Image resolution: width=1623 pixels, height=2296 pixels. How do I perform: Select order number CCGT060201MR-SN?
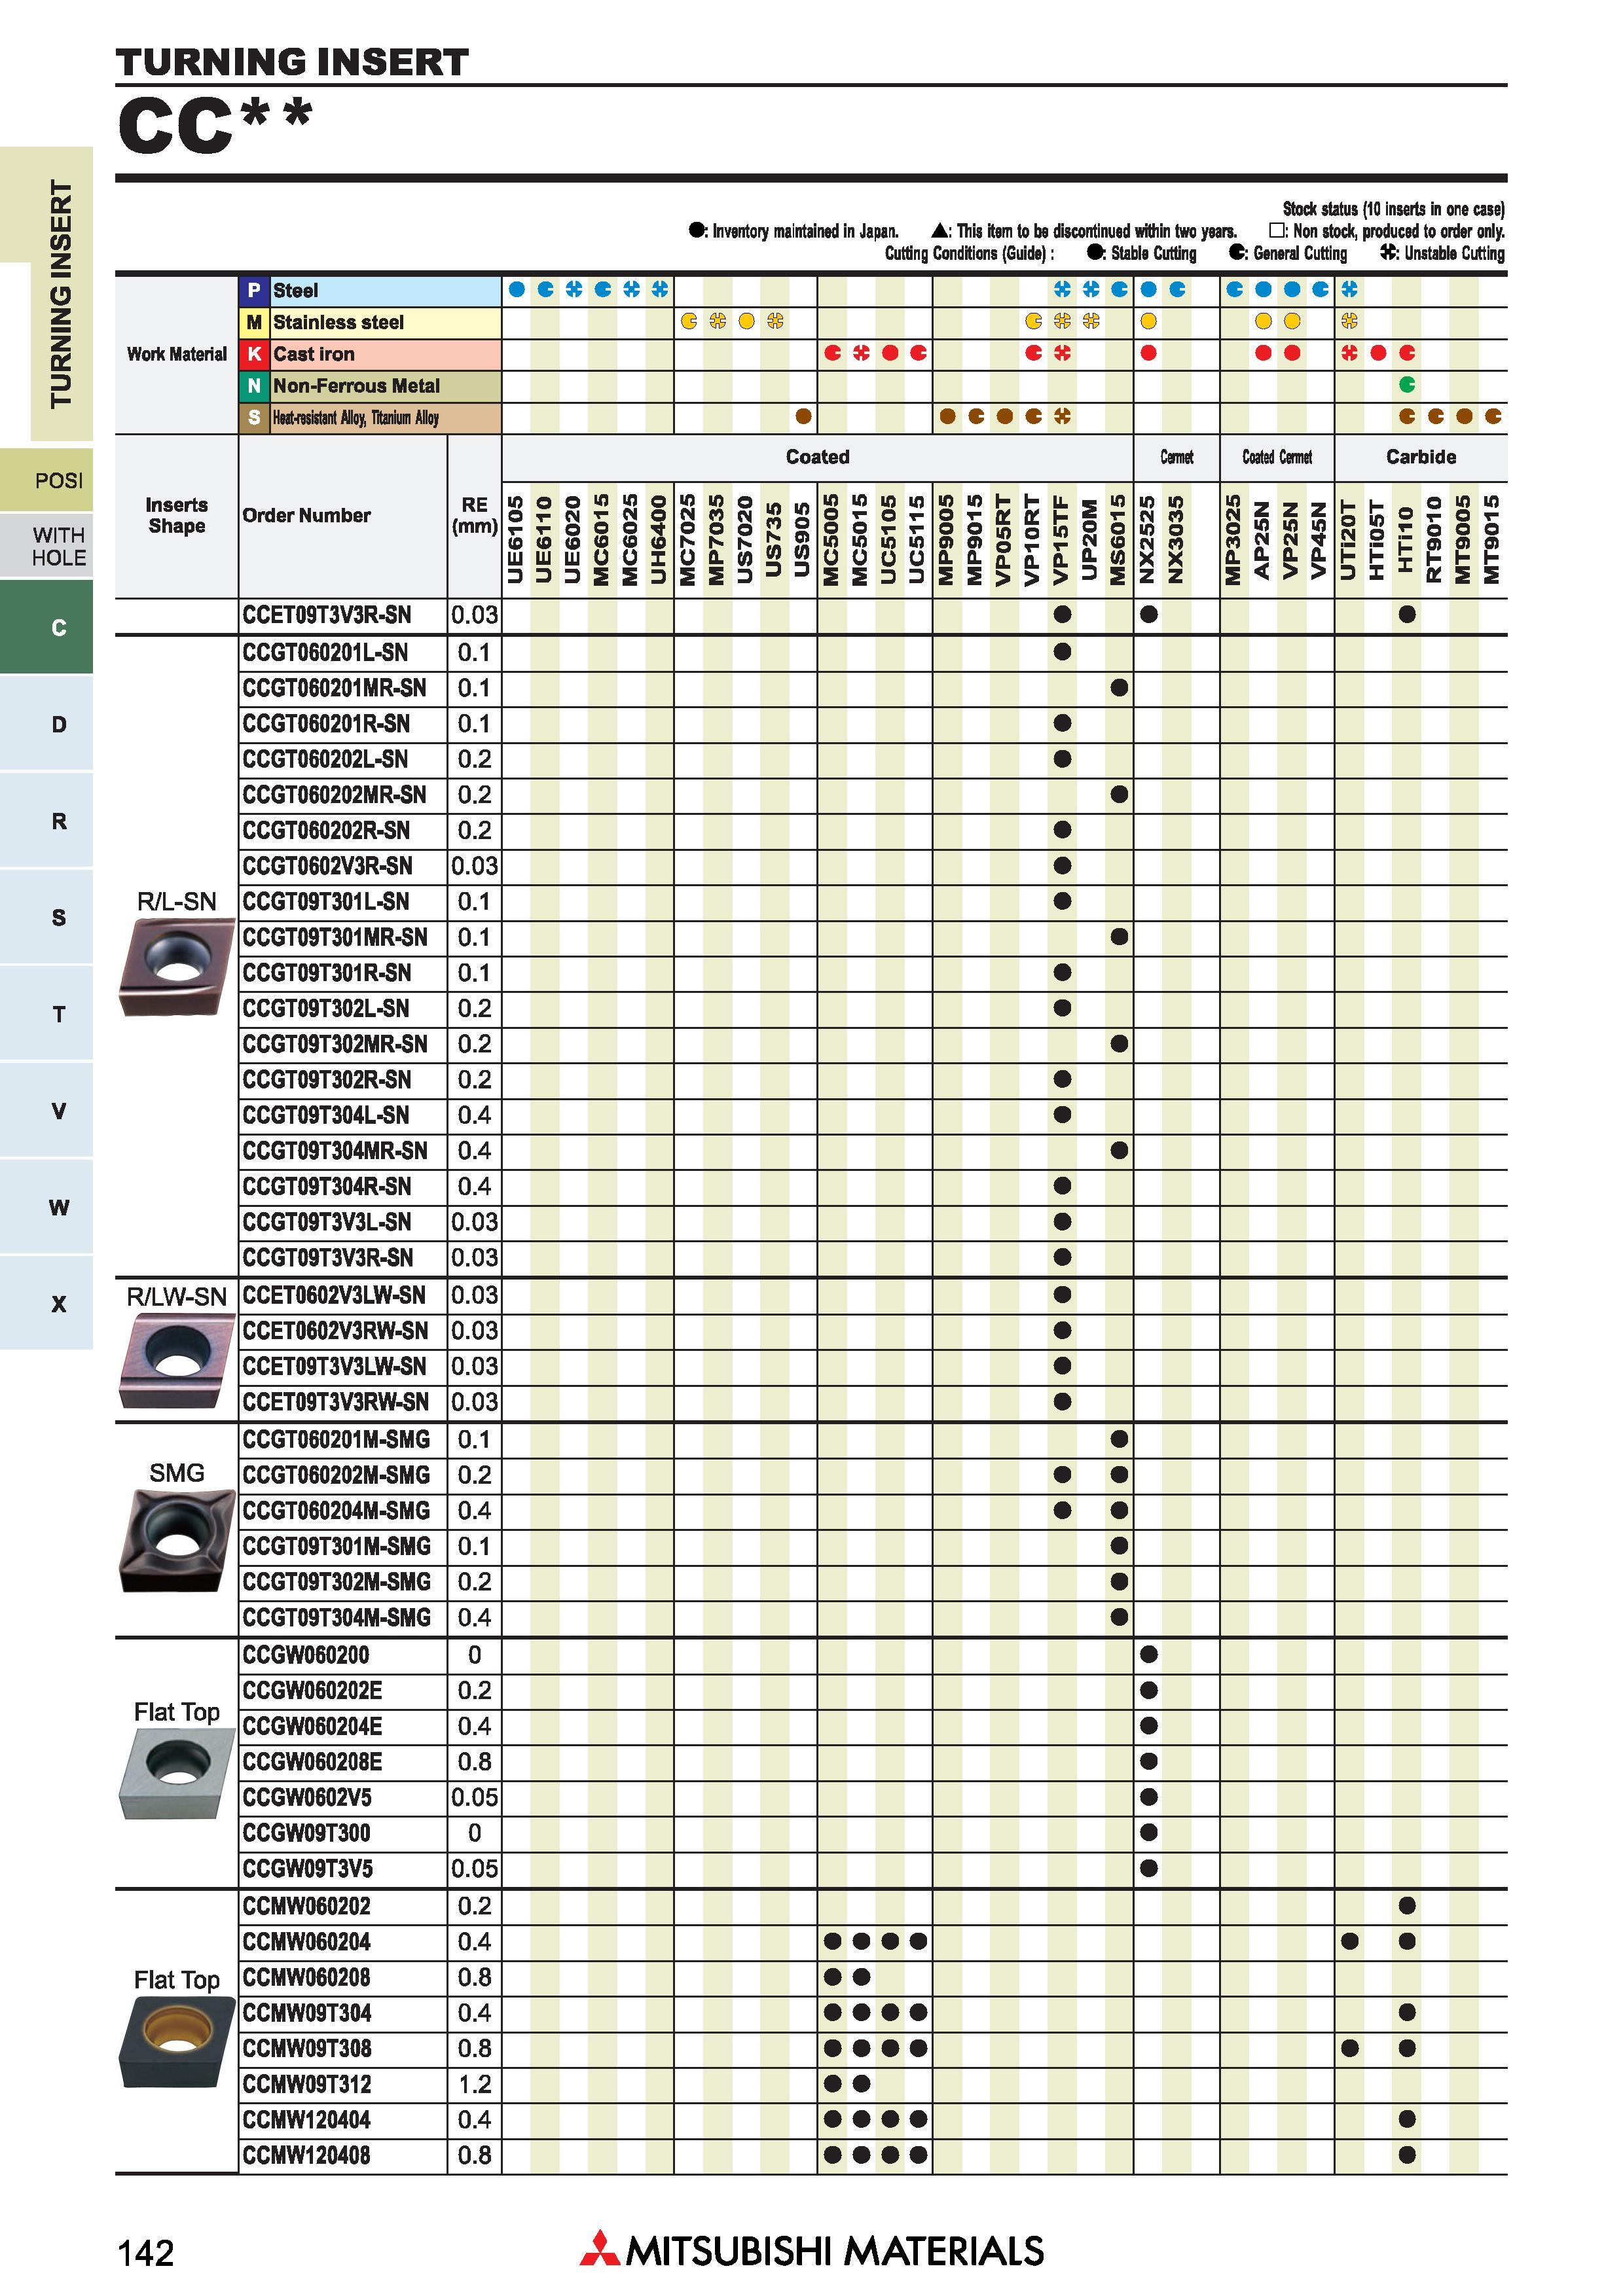[x=335, y=688]
